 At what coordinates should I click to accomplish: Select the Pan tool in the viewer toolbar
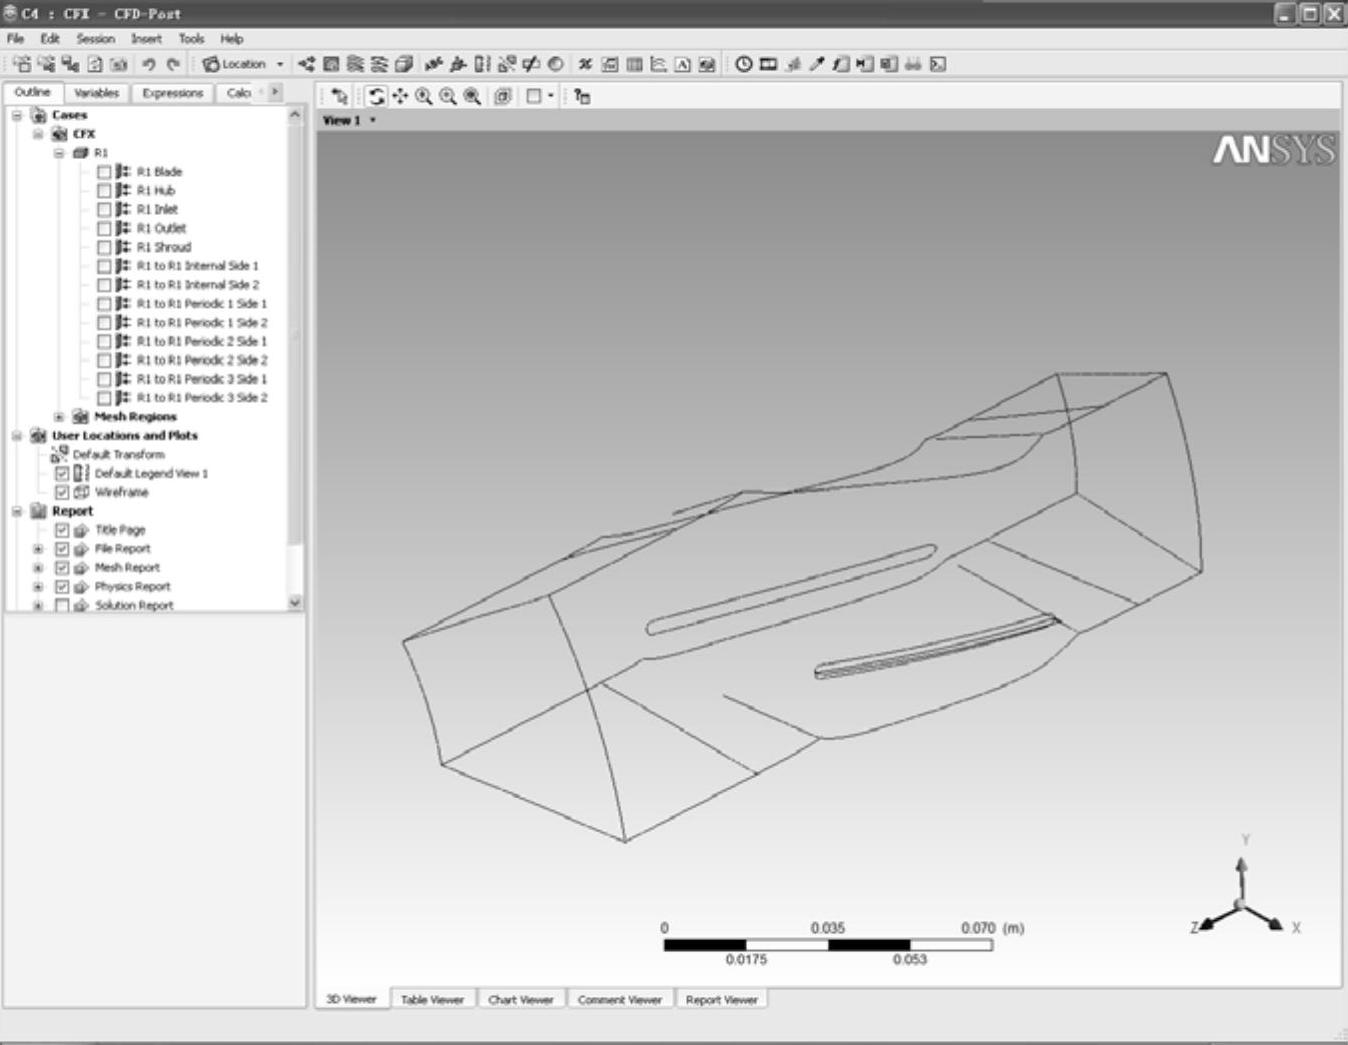tap(400, 96)
